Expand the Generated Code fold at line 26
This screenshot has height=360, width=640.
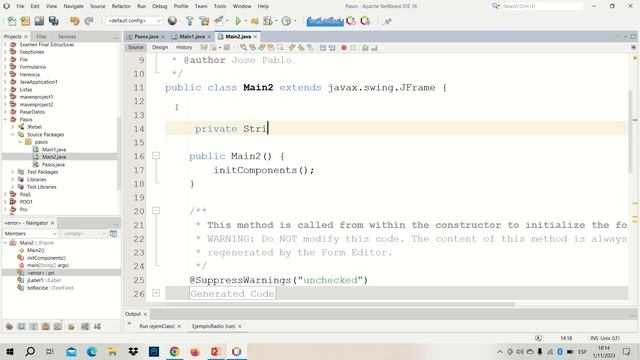pyautogui.click(x=156, y=293)
